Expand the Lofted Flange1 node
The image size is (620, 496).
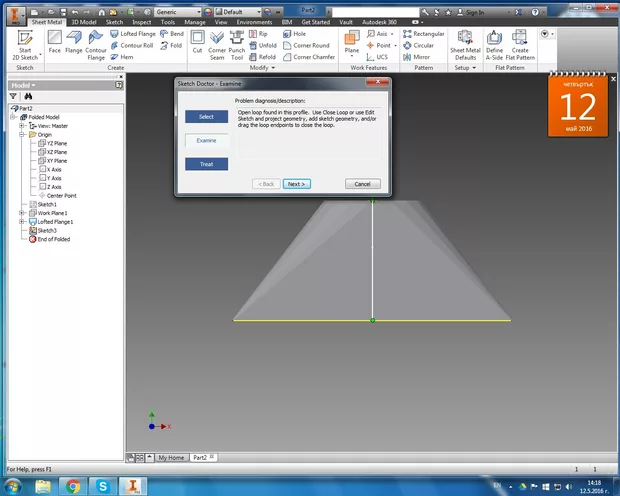tap(22, 221)
